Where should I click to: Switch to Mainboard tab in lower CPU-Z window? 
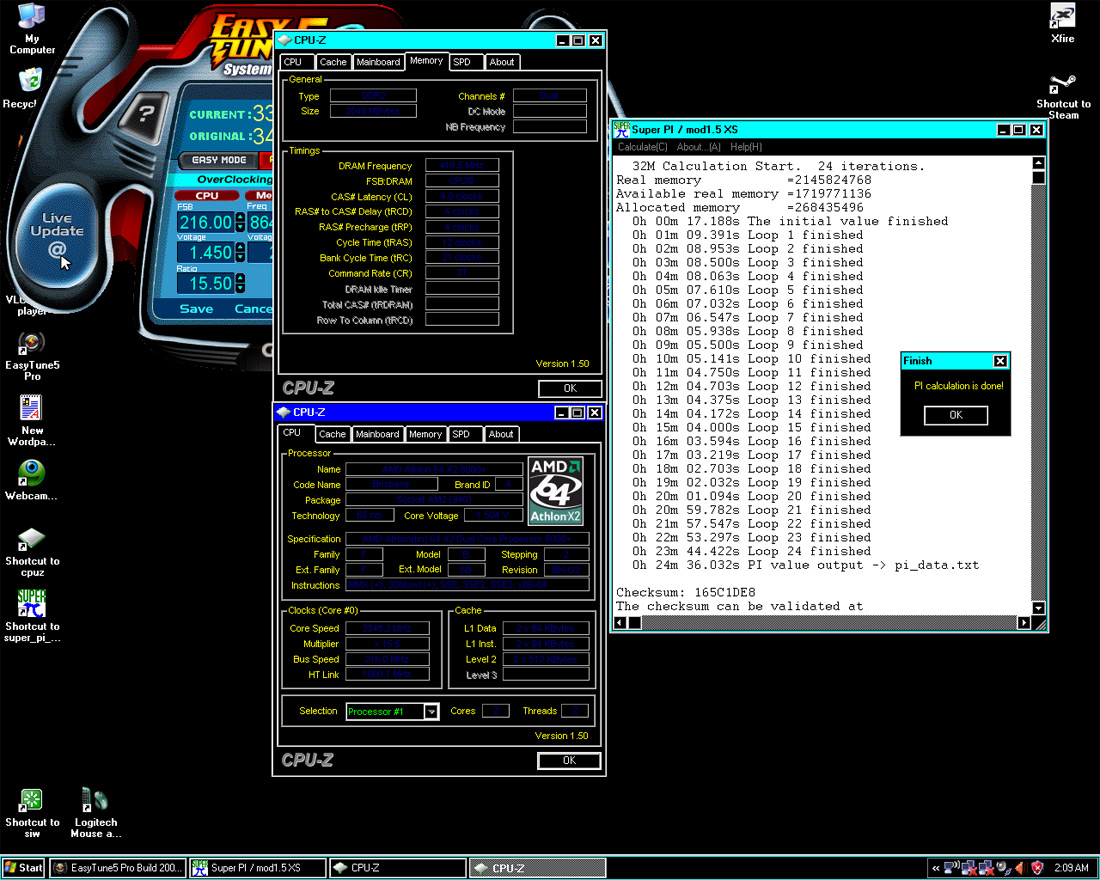[x=377, y=434]
